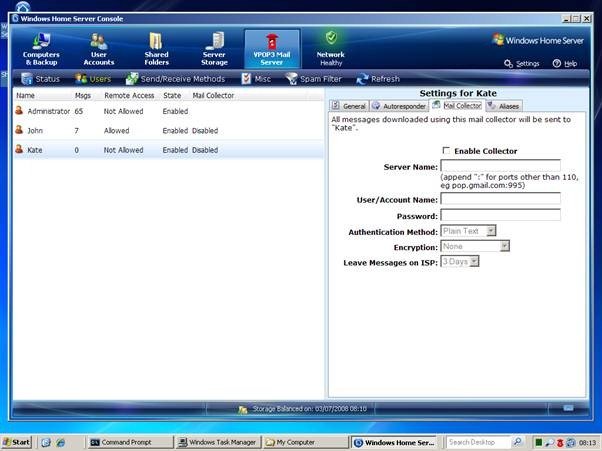This screenshot has width=602, height=451.
Task: Sort by Msgs column header
Action: pos(83,96)
